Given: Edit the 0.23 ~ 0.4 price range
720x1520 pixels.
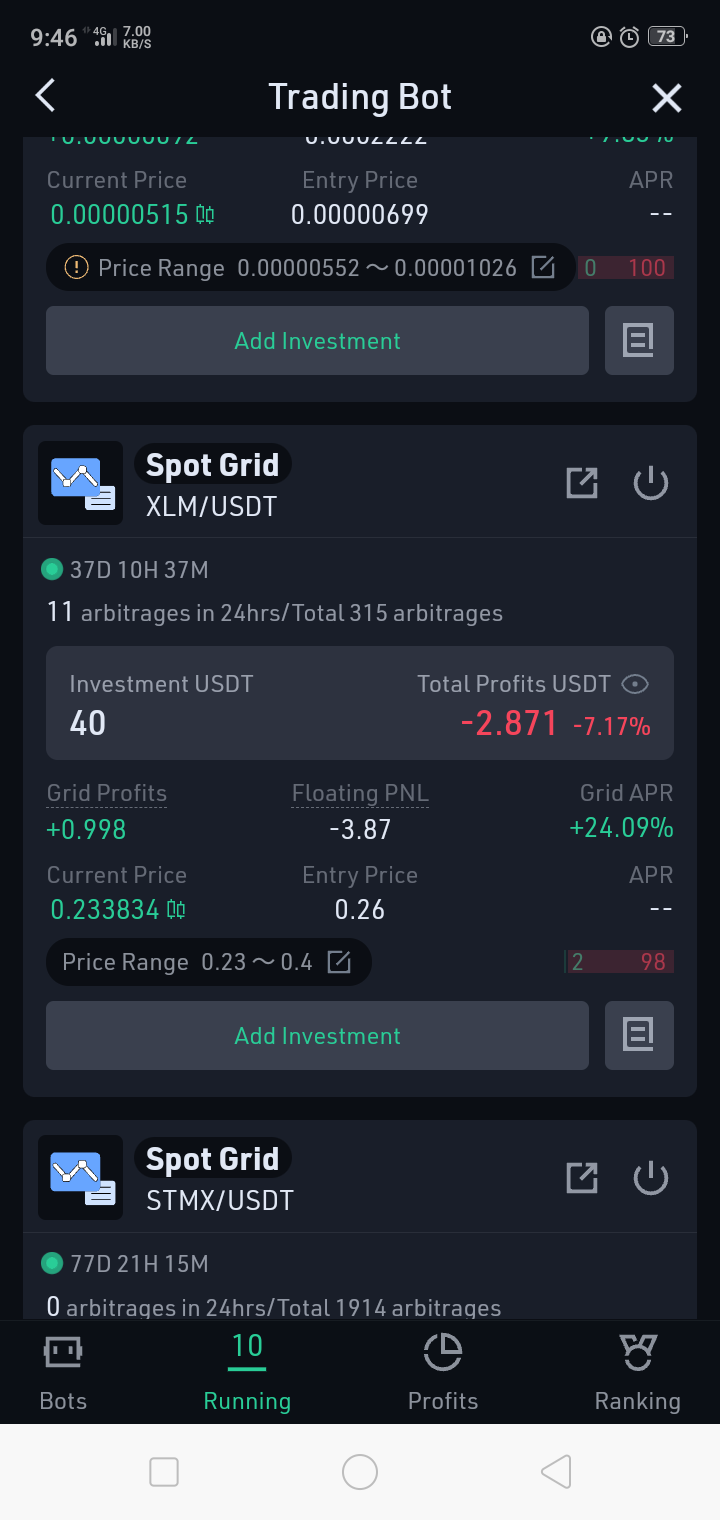Looking at the screenshot, I should click(340, 962).
